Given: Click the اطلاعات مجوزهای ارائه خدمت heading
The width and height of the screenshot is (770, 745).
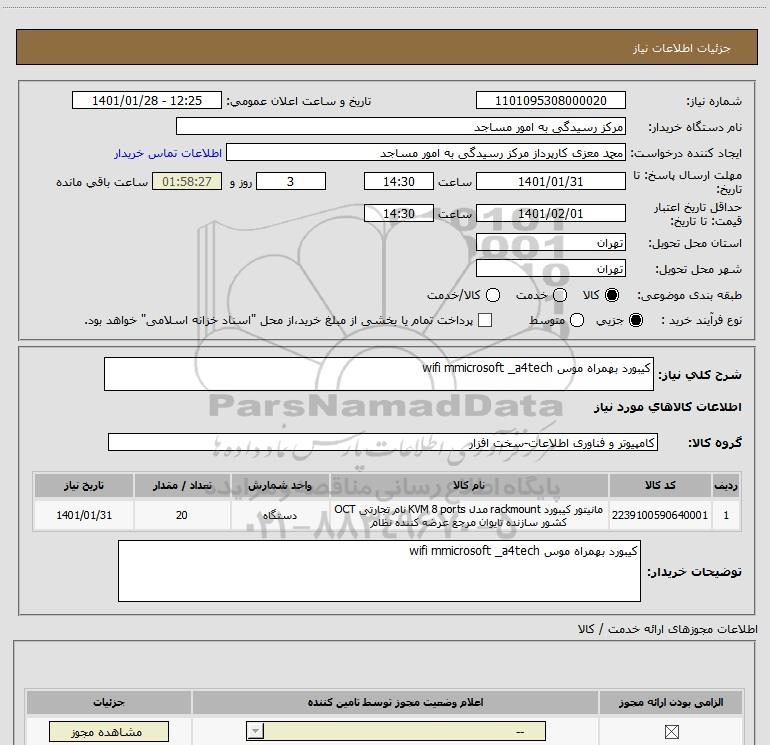Looking at the screenshot, I should 668,629.
